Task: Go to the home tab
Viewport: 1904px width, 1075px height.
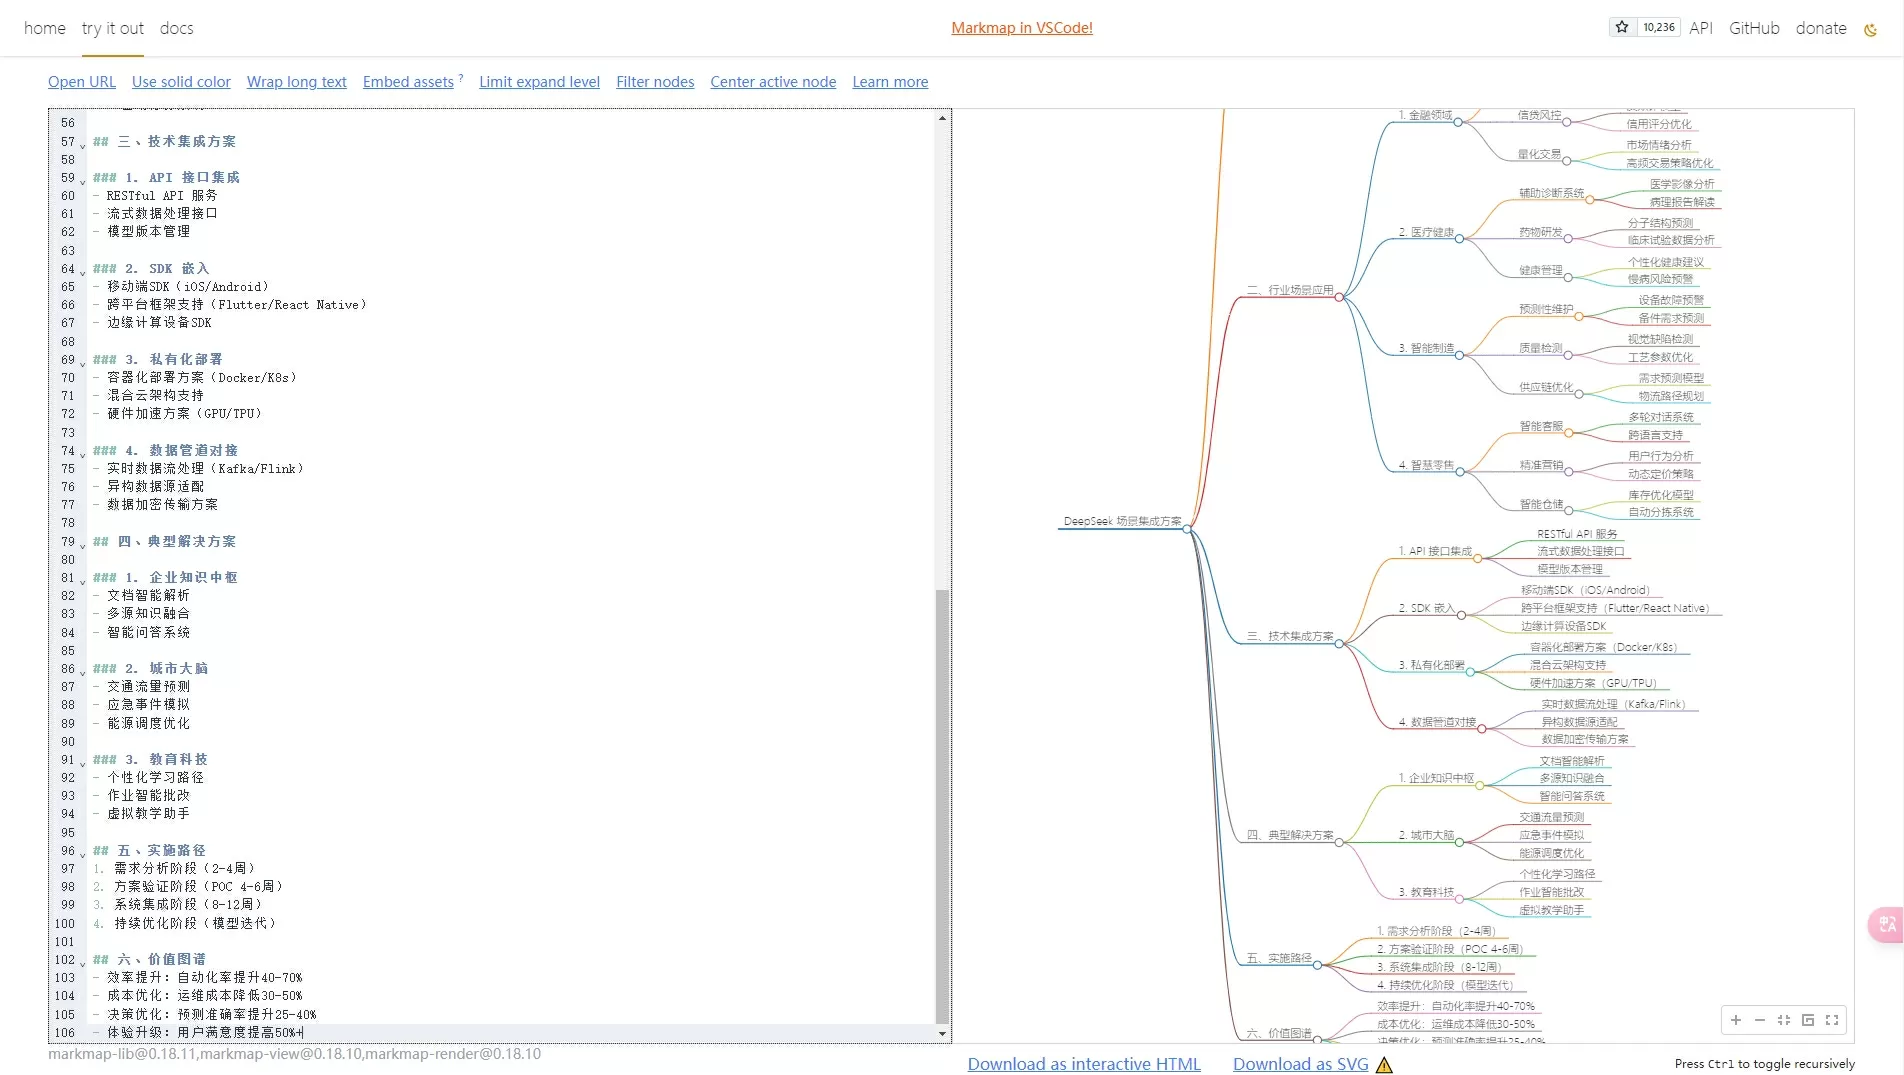Action: pyautogui.click(x=45, y=28)
